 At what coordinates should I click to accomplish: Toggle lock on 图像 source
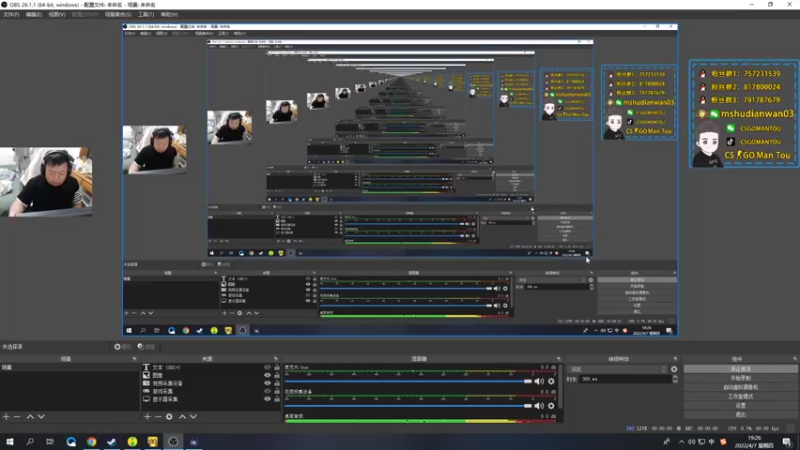(277, 375)
